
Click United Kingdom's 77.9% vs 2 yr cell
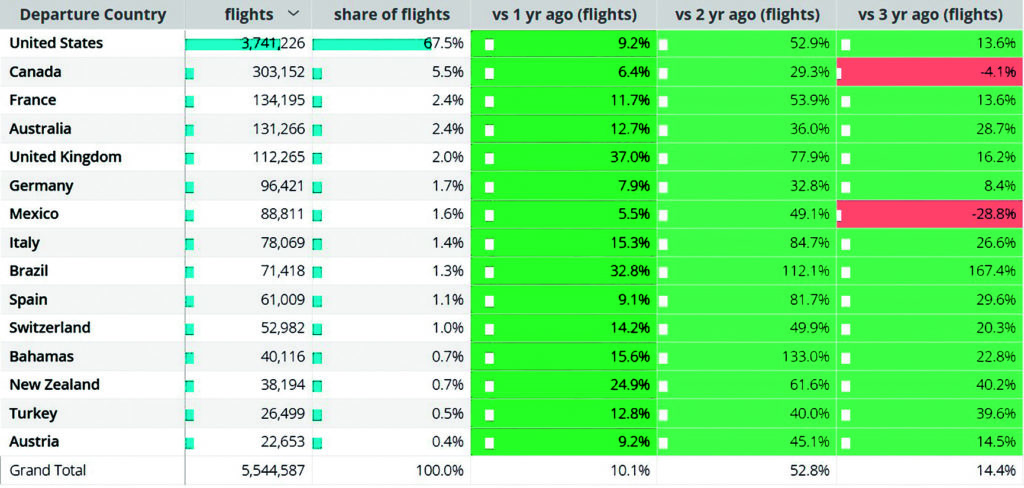(746, 157)
